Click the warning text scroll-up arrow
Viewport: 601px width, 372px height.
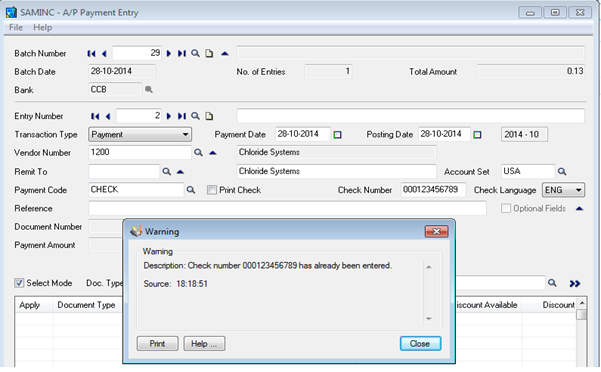click(x=429, y=267)
